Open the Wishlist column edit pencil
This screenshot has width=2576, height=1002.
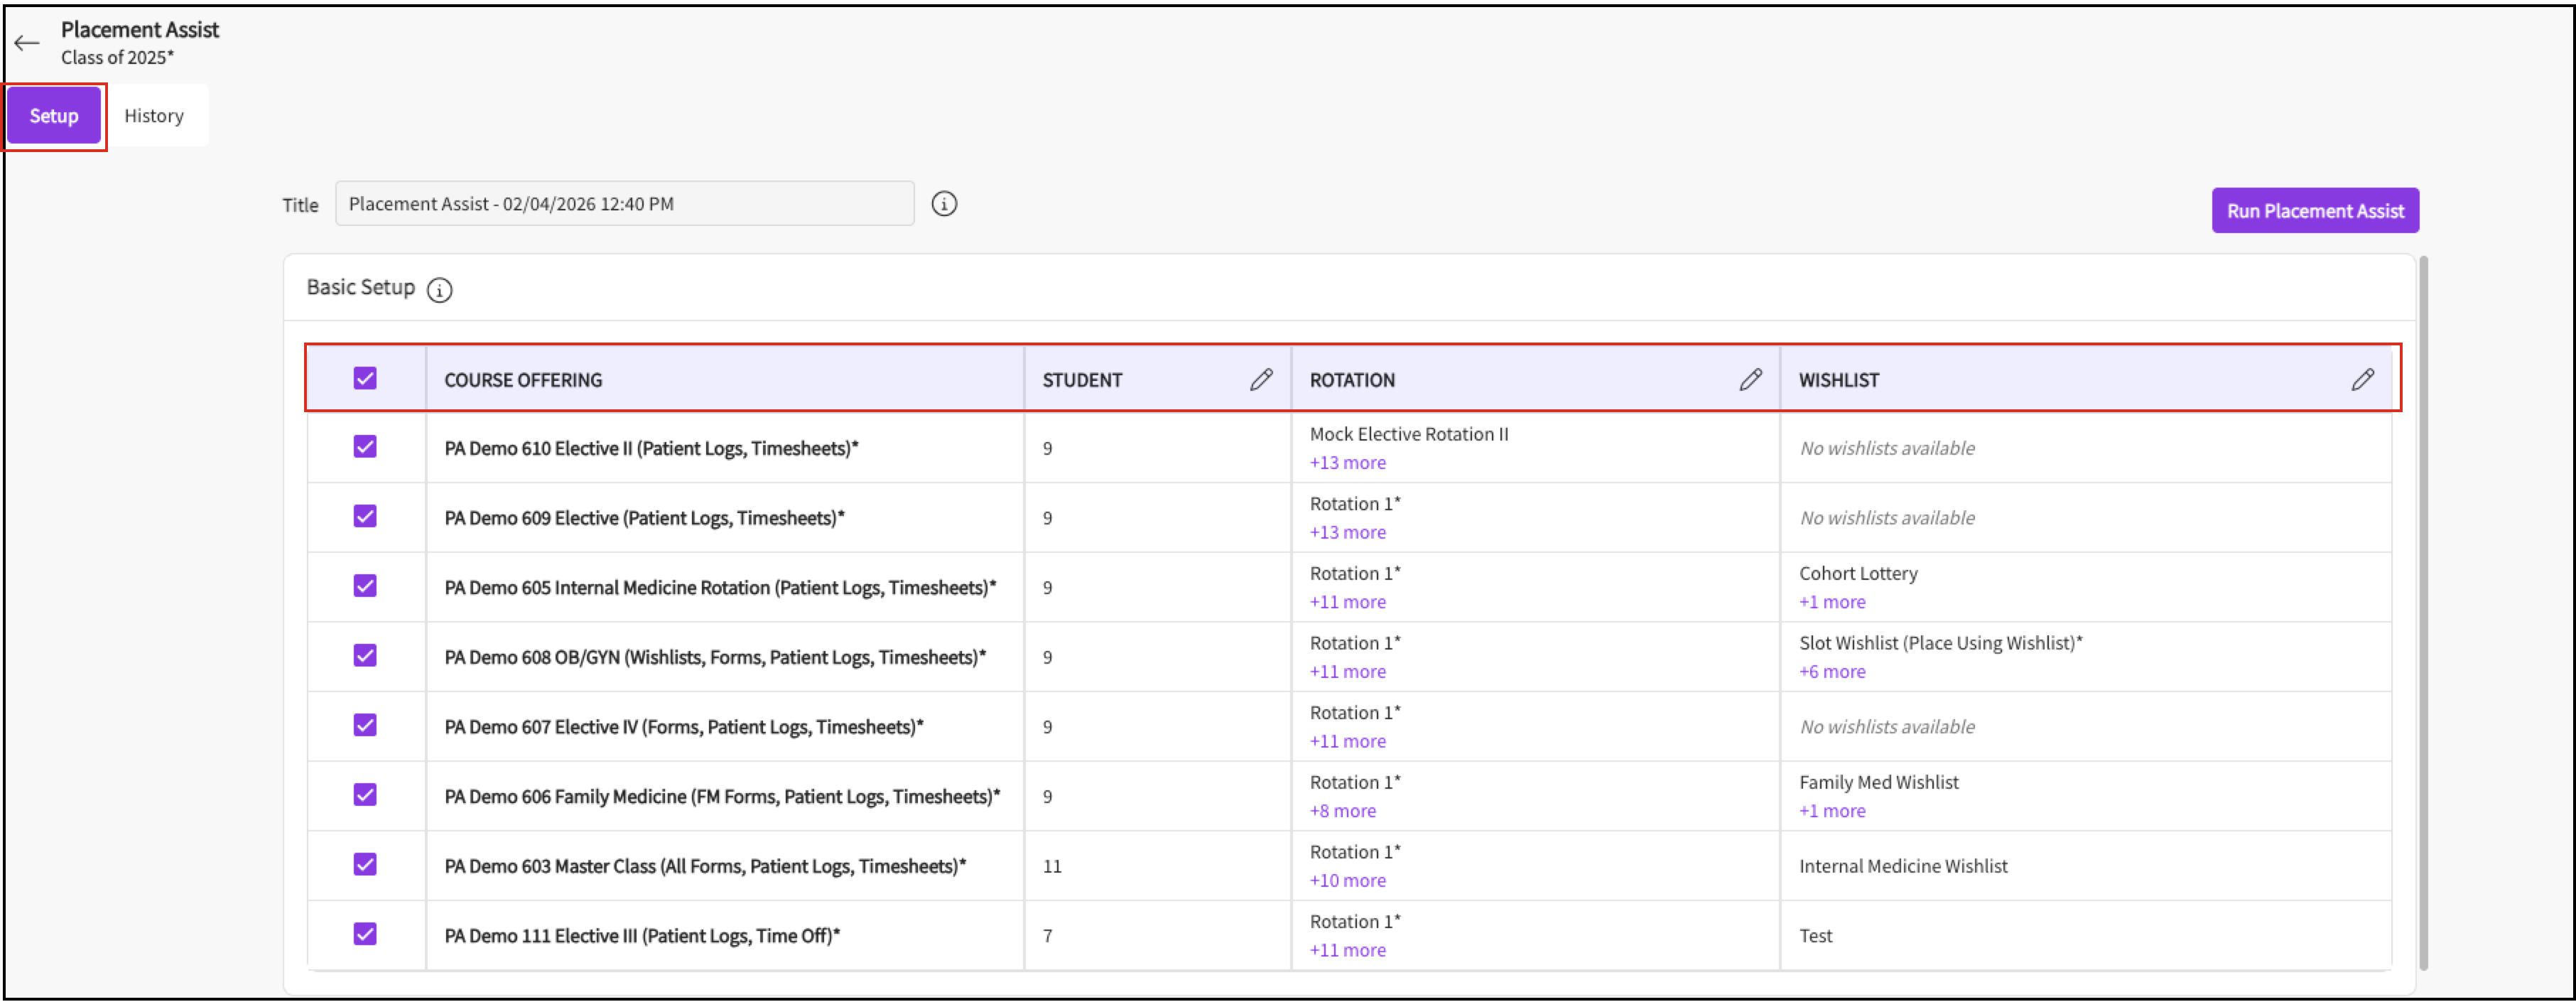(2361, 379)
